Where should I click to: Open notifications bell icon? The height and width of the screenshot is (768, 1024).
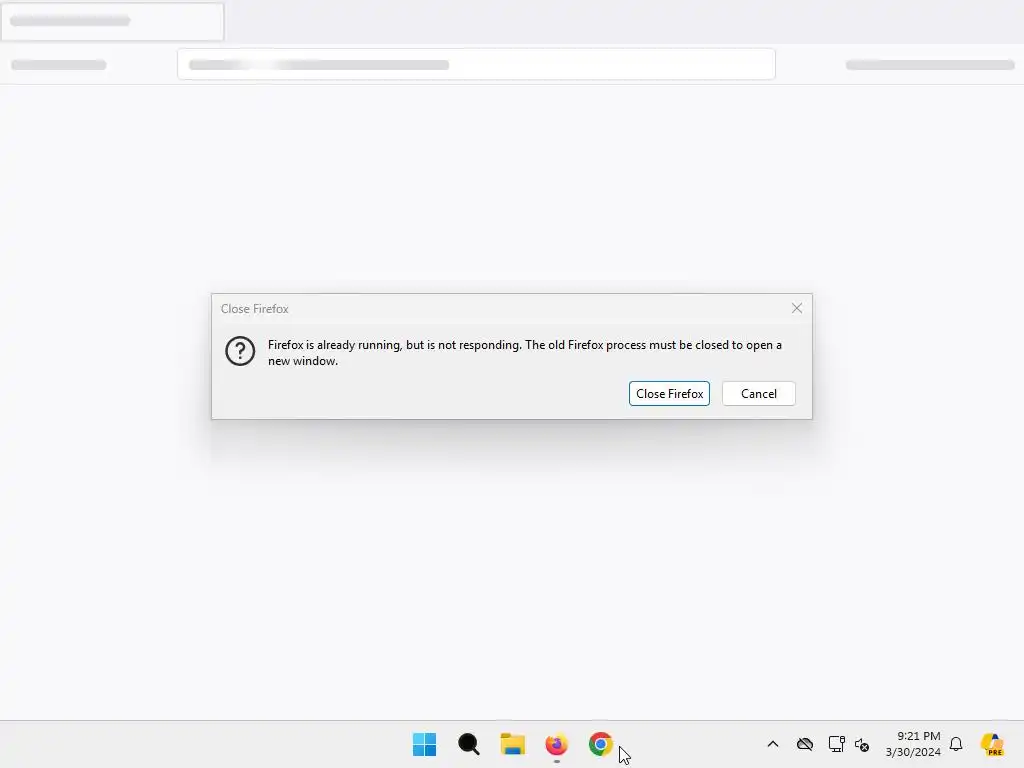point(956,744)
